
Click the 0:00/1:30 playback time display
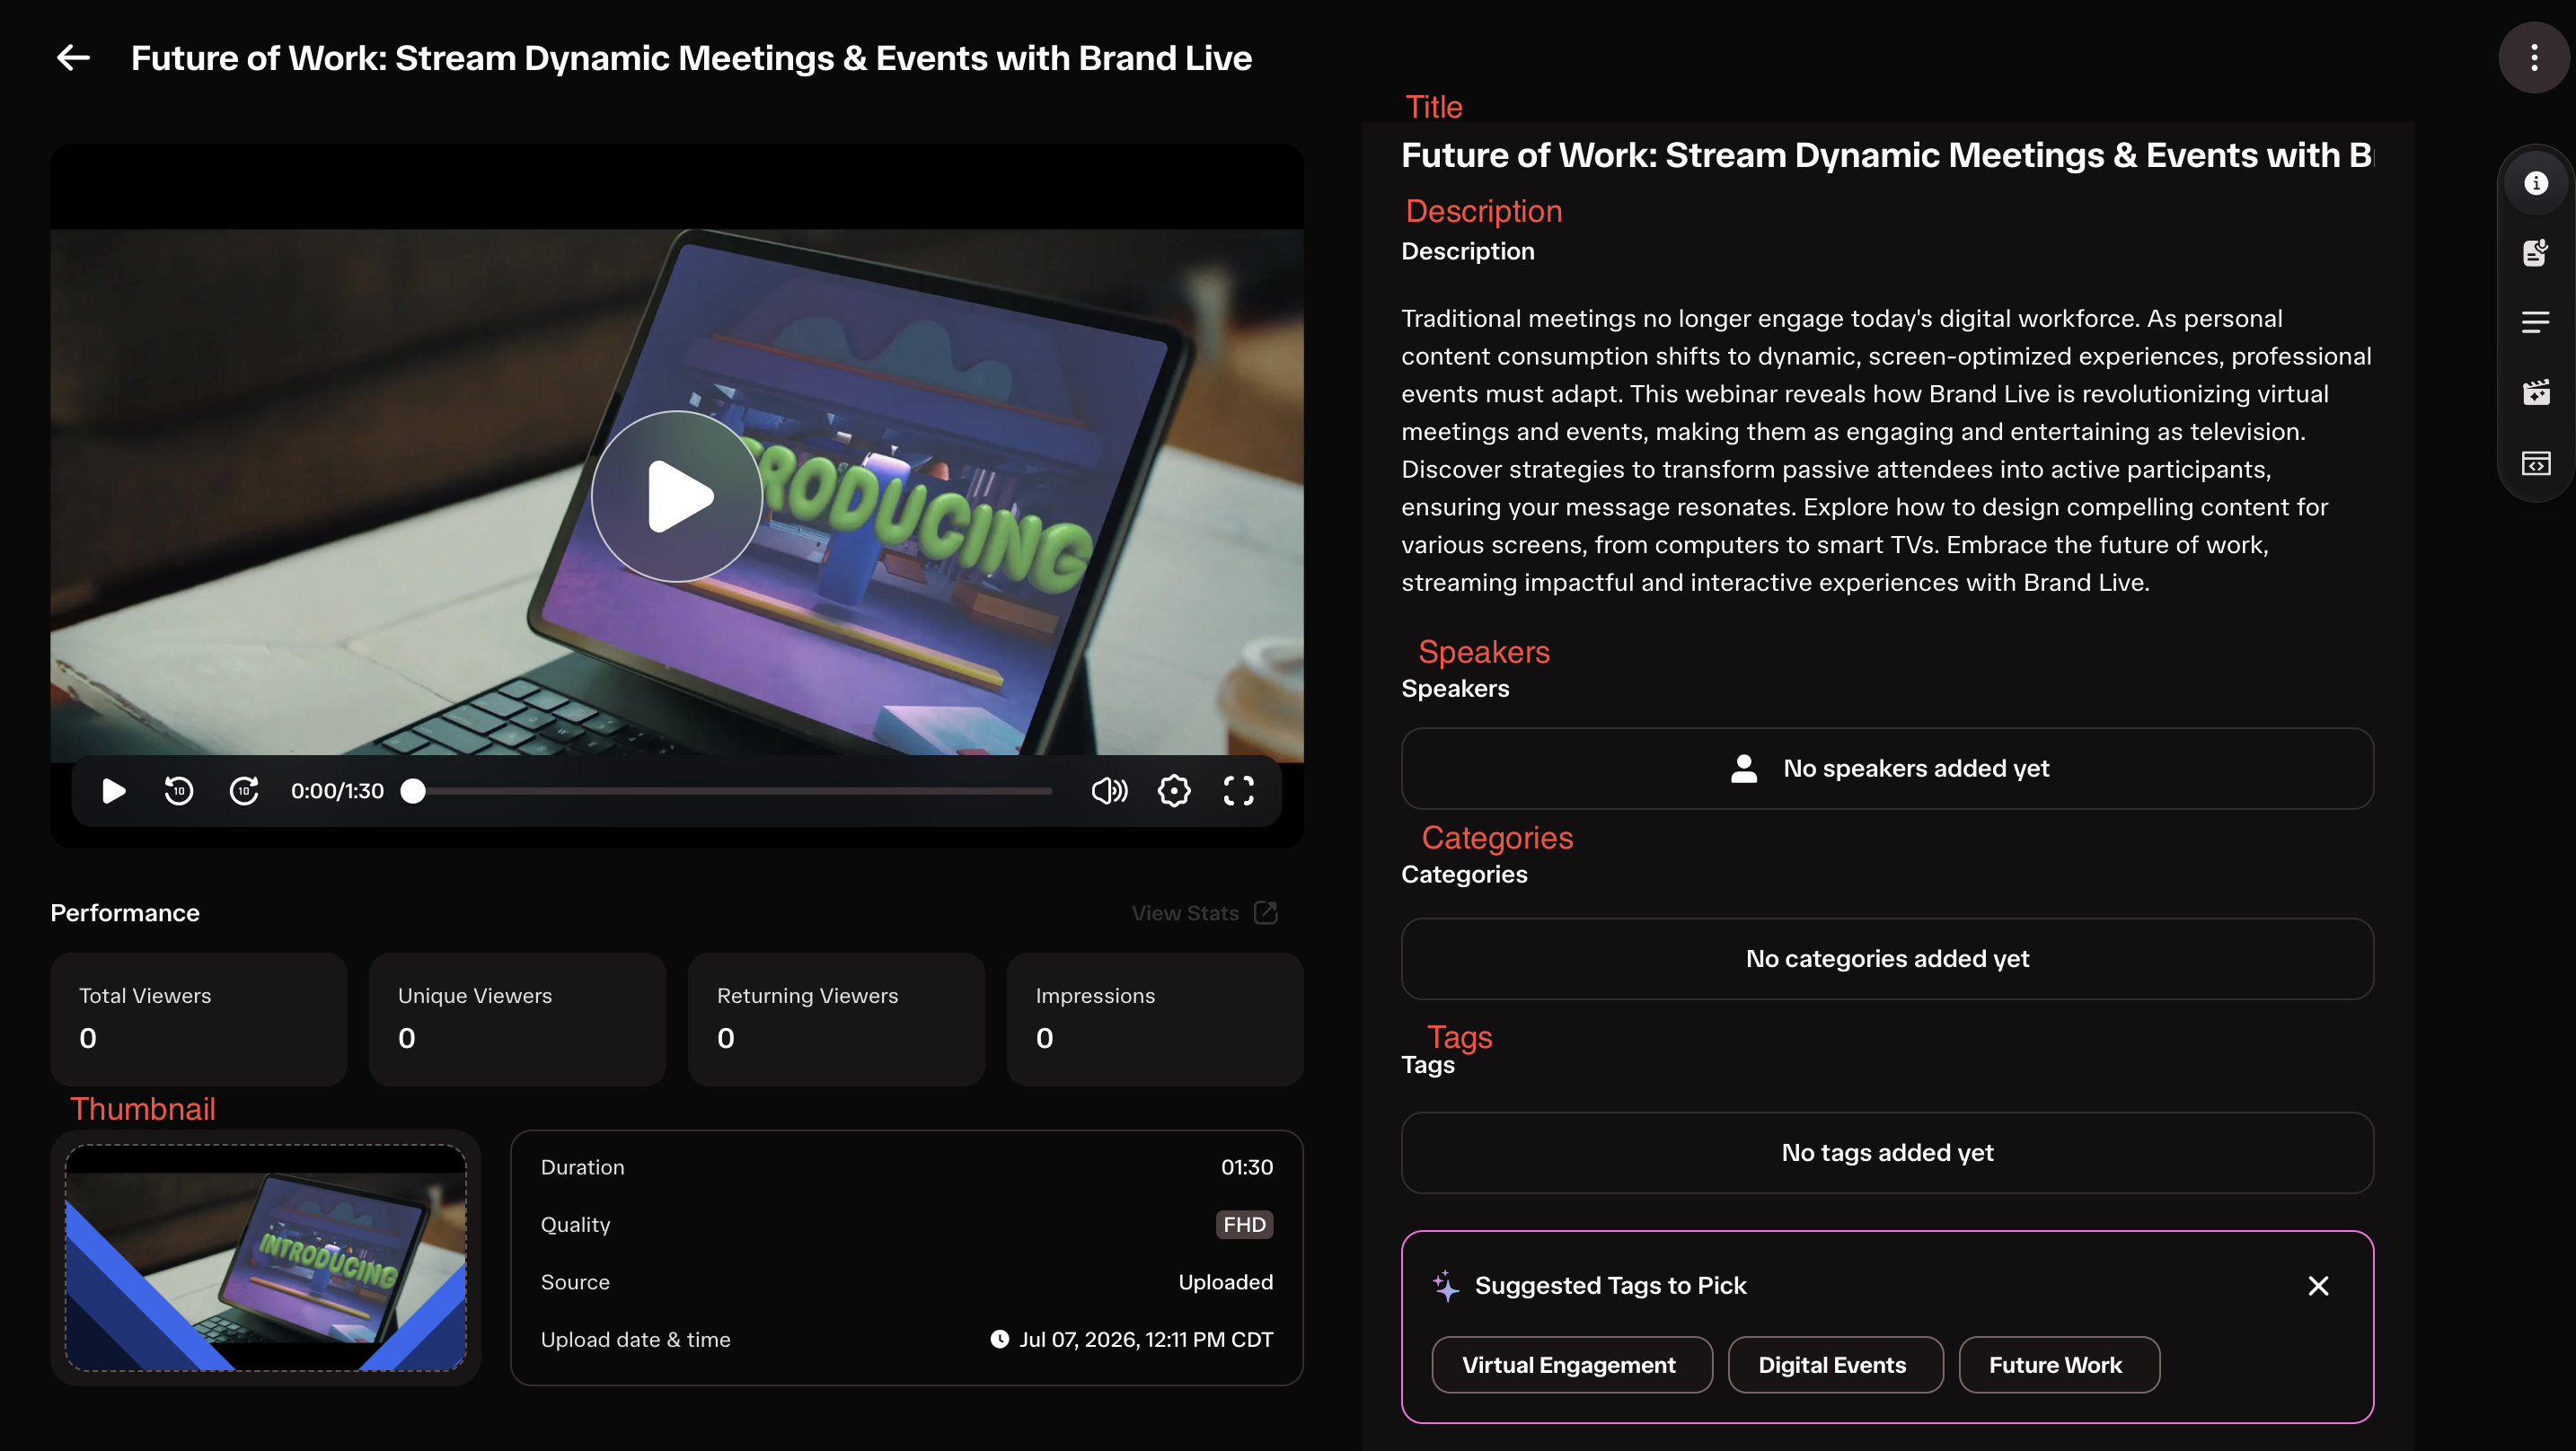click(x=337, y=791)
